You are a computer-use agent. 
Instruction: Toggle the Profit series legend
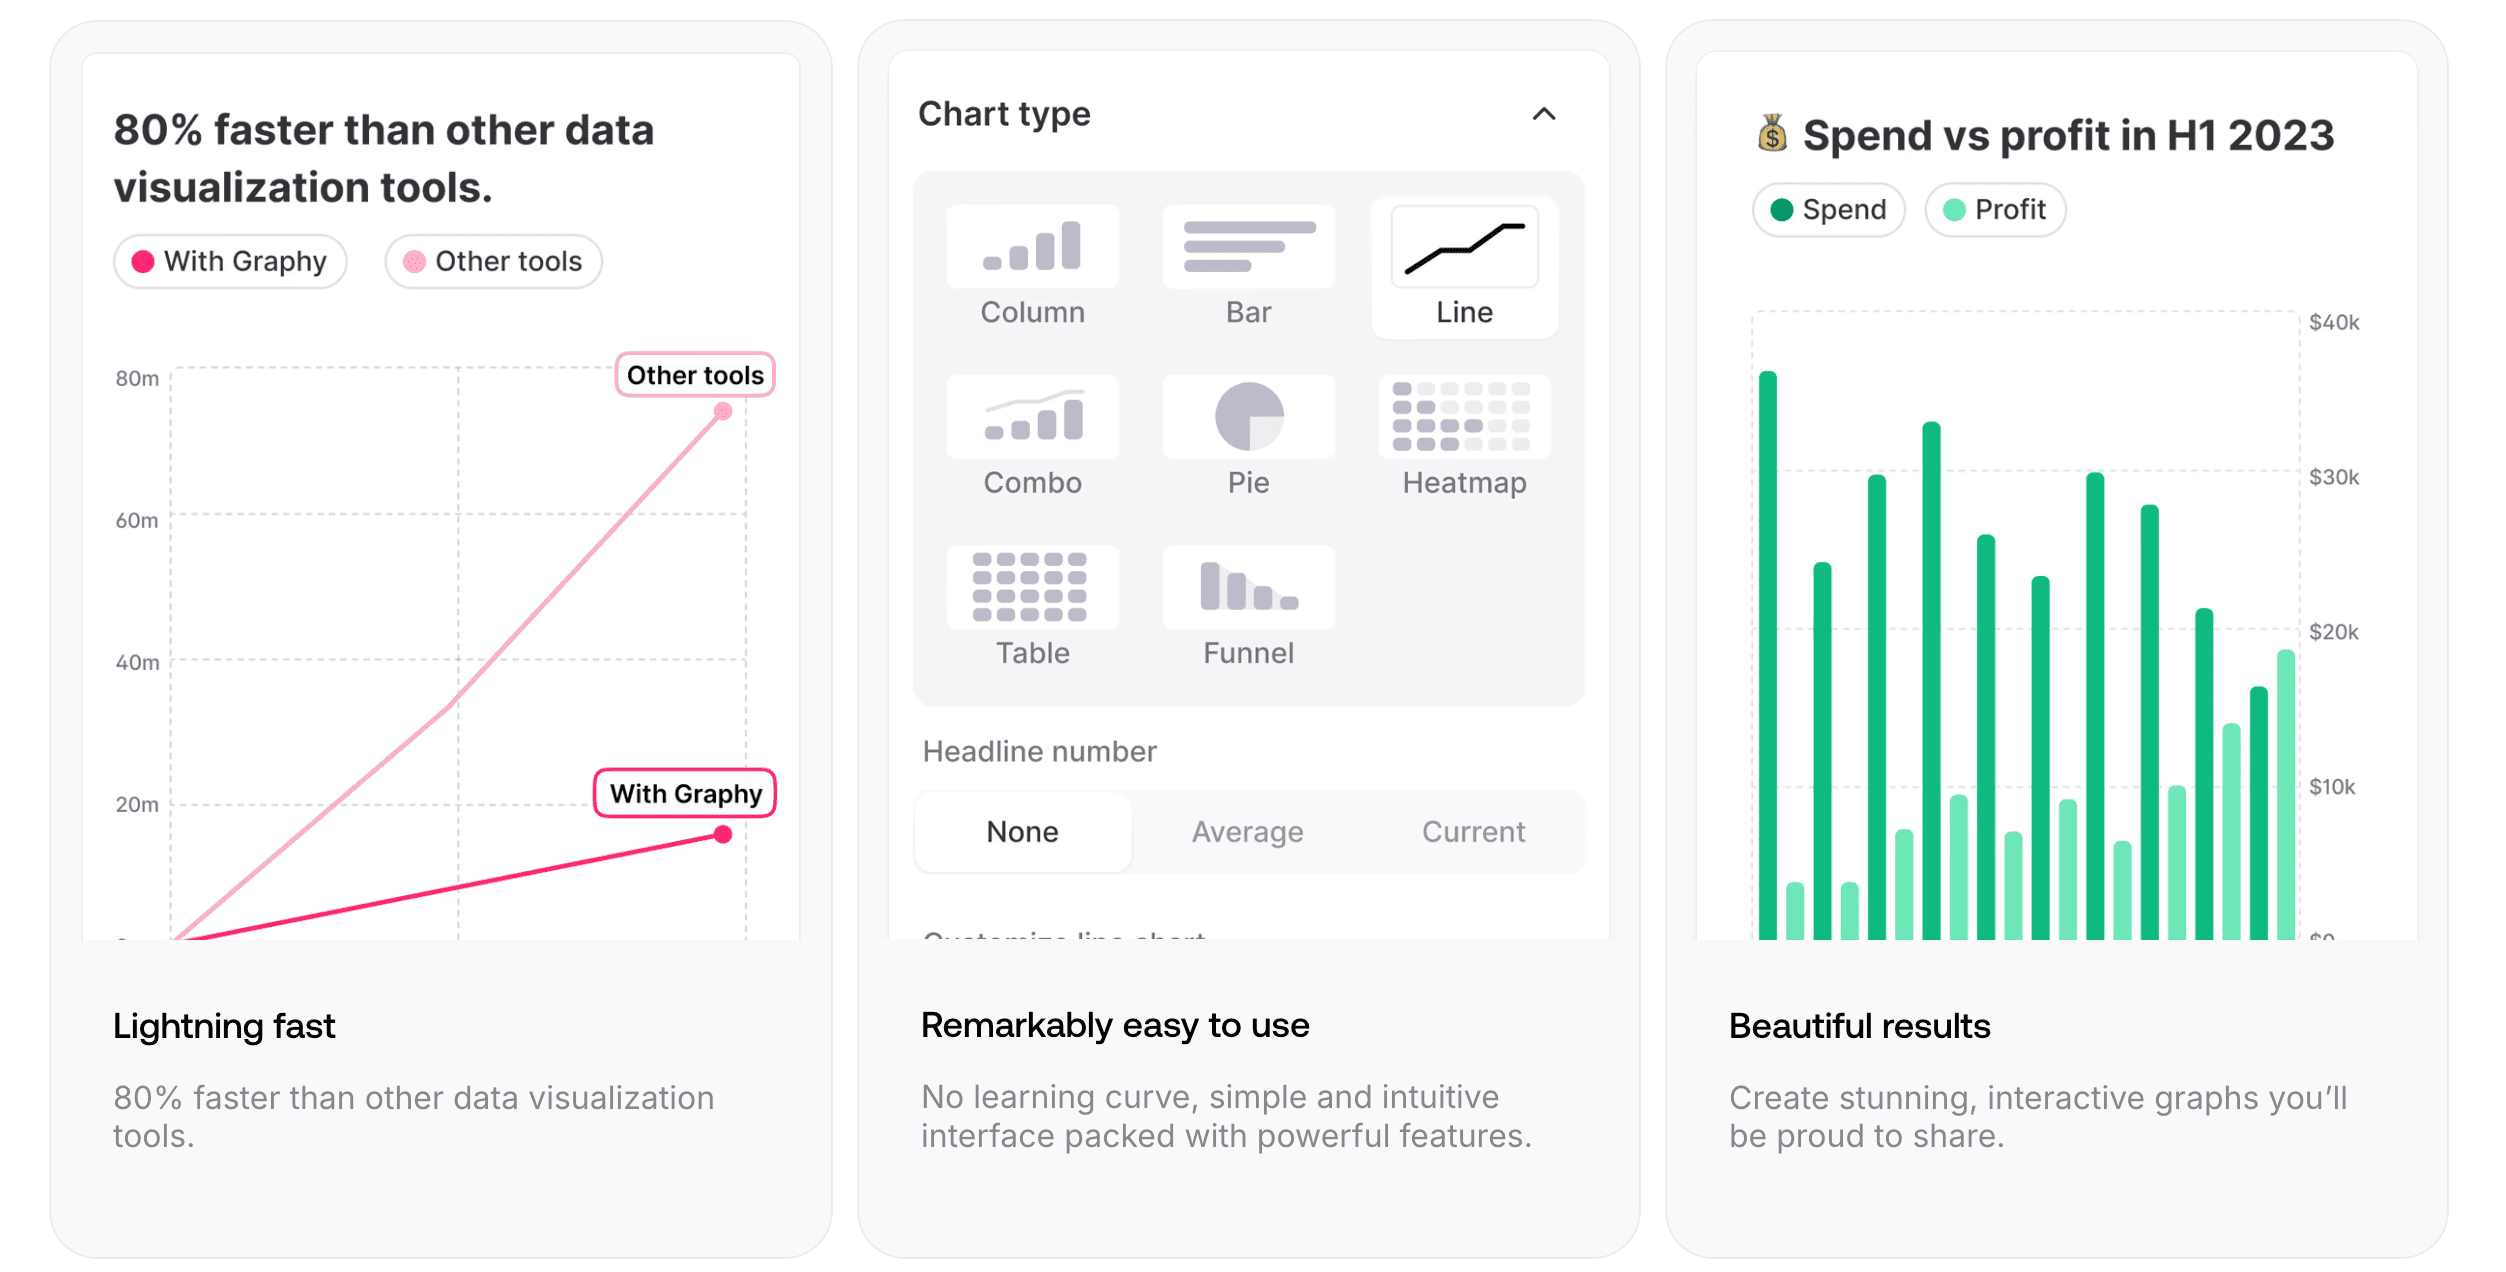[1995, 210]
